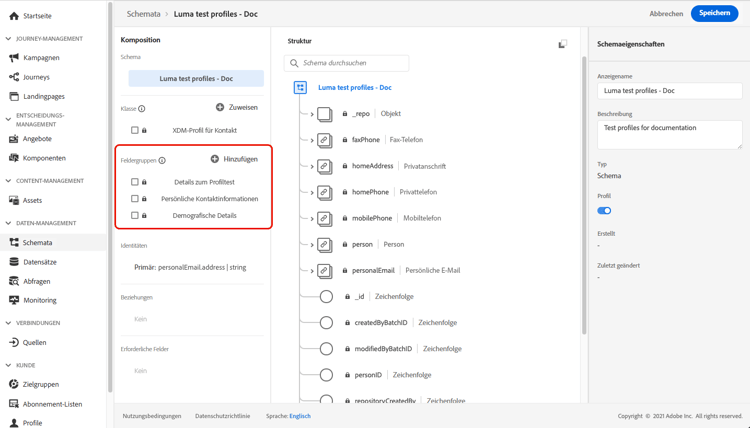Click the plus icon beside Zuweisen
The image size is (750, 428).
pyautogui.click(x=220, y=107)
